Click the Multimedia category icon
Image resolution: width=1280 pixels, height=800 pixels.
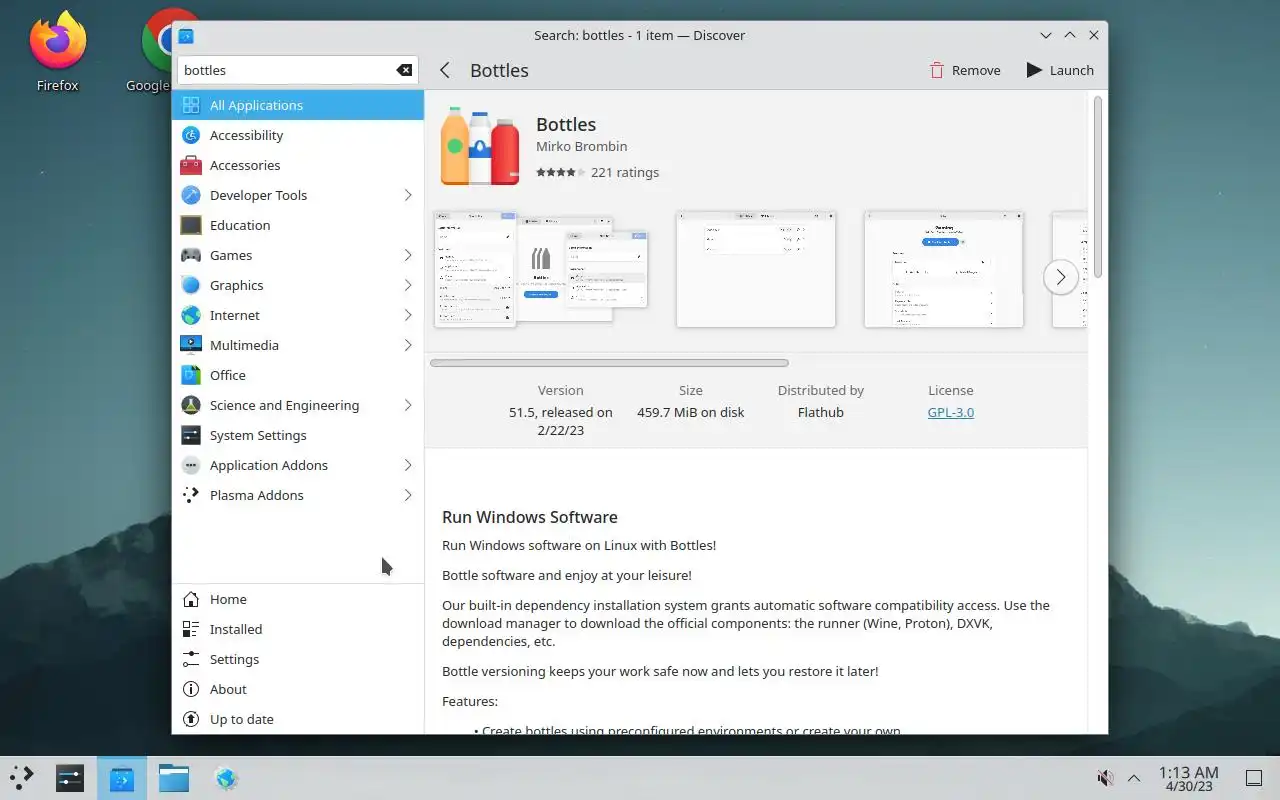(x=191, y=345)
